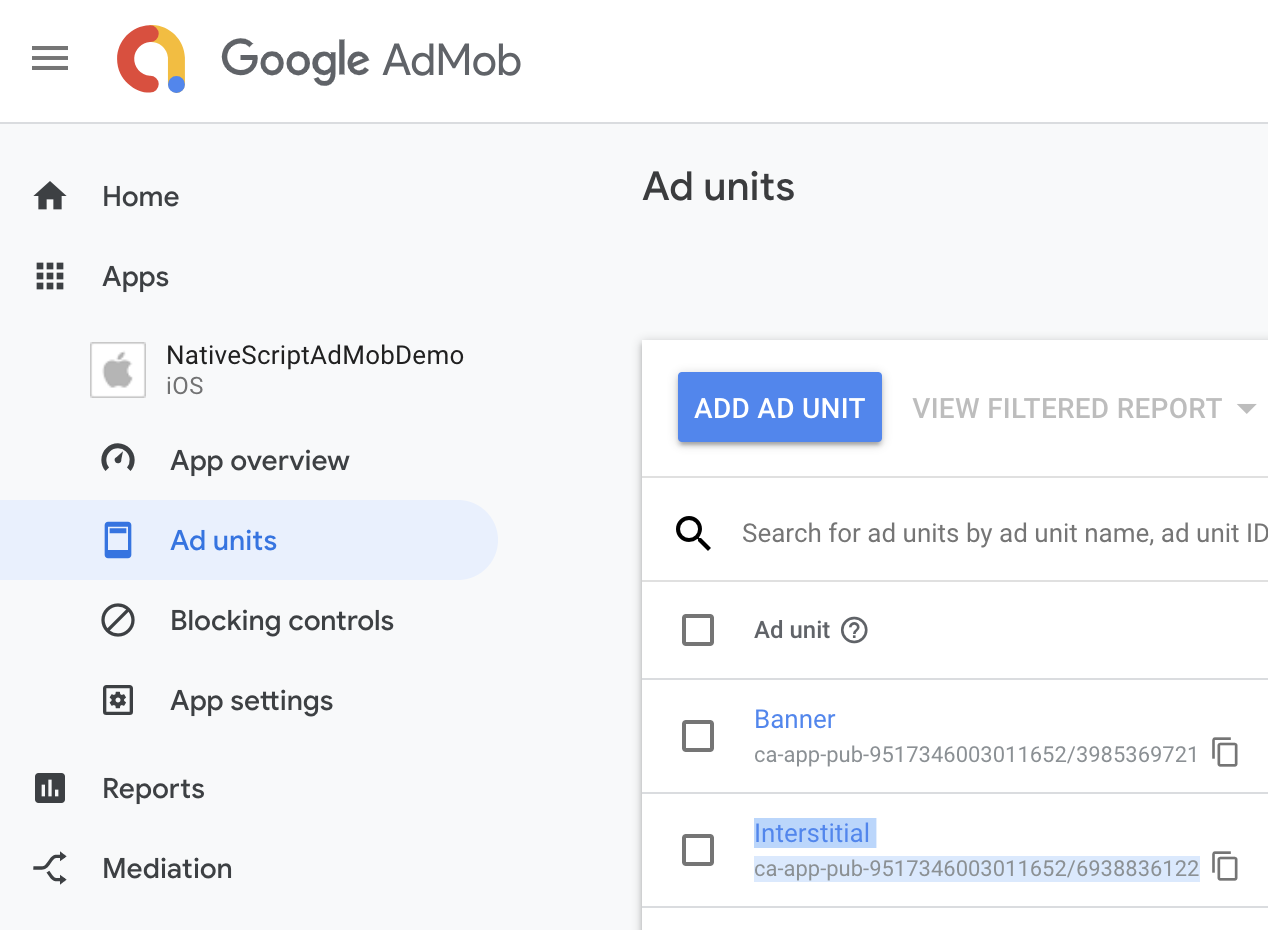
Task: Click the search magnifier icon
Action: pyautogui.click(x=693, y=534)
